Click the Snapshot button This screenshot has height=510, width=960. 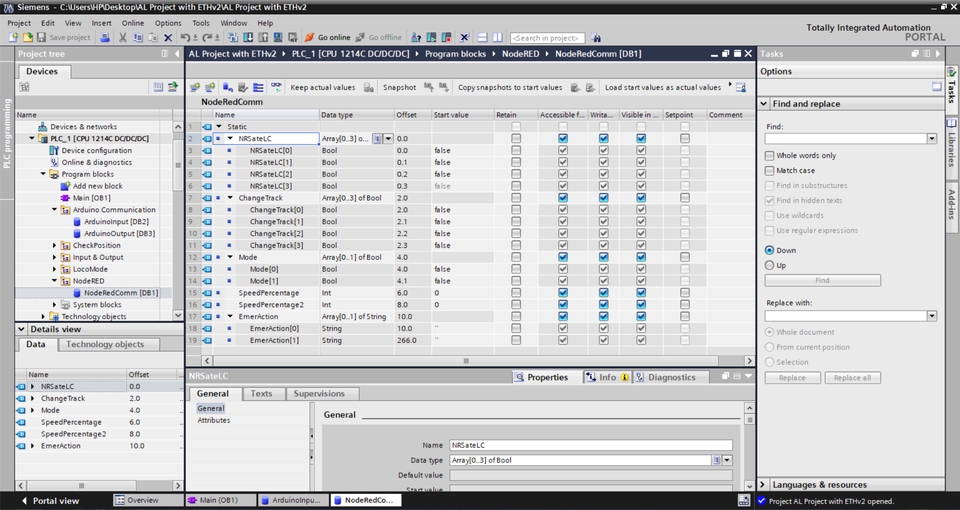tap(399, 88)
